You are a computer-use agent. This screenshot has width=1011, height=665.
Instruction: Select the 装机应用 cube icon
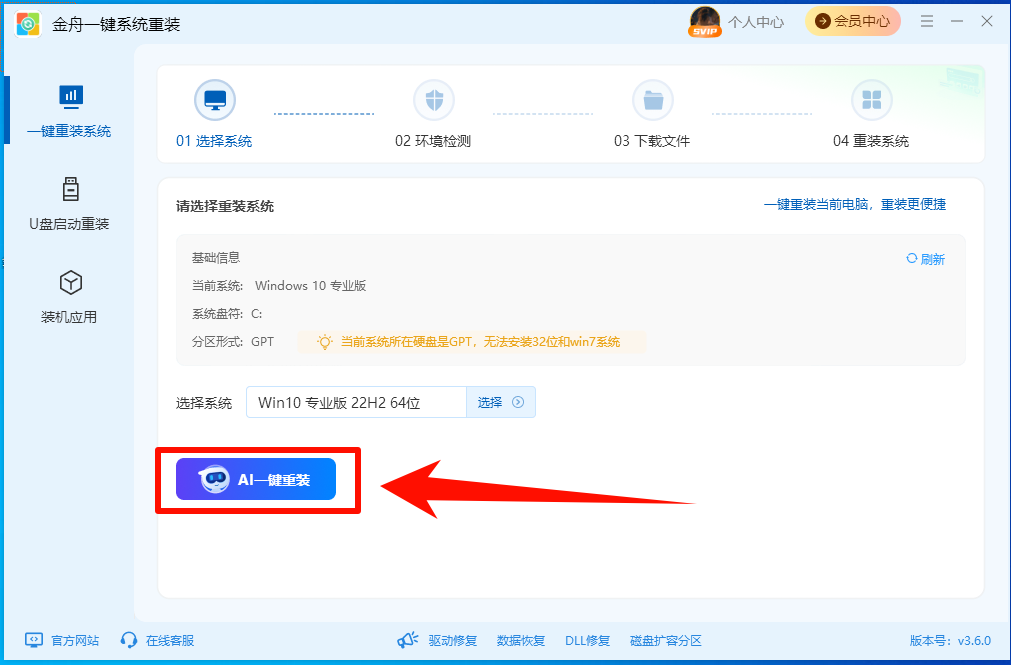click(71, 283)
